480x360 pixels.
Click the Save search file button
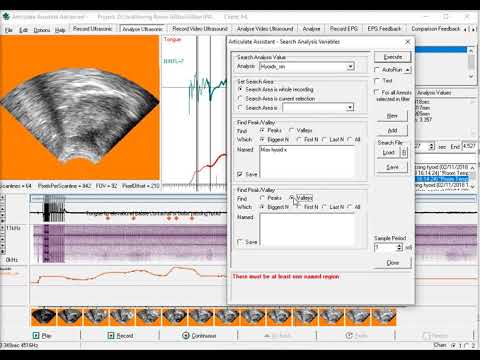click(x=392, y=167)
